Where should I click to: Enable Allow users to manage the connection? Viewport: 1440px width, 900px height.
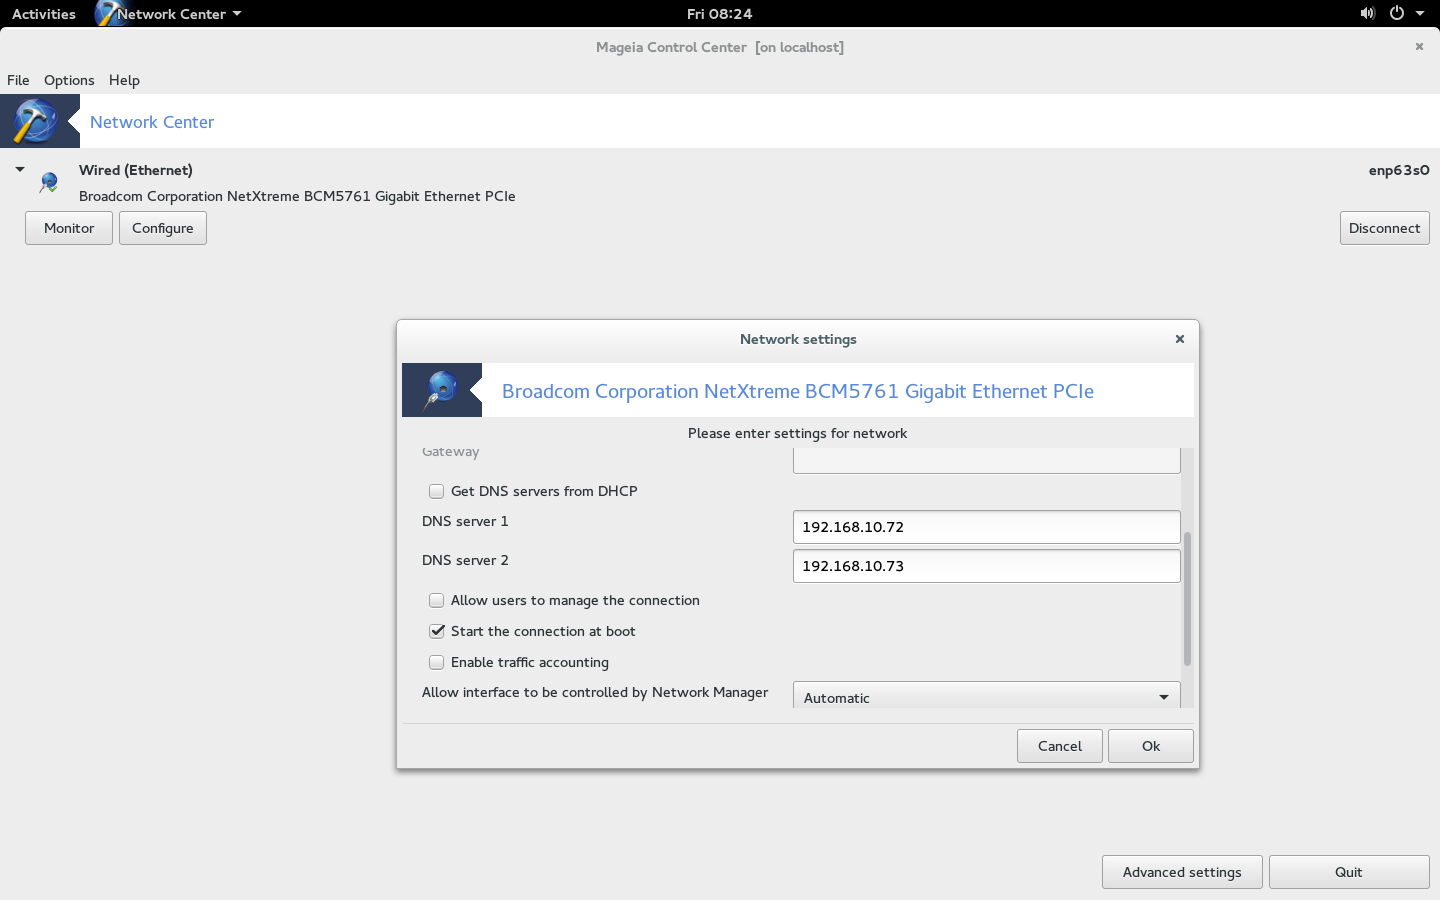point(437,600)
